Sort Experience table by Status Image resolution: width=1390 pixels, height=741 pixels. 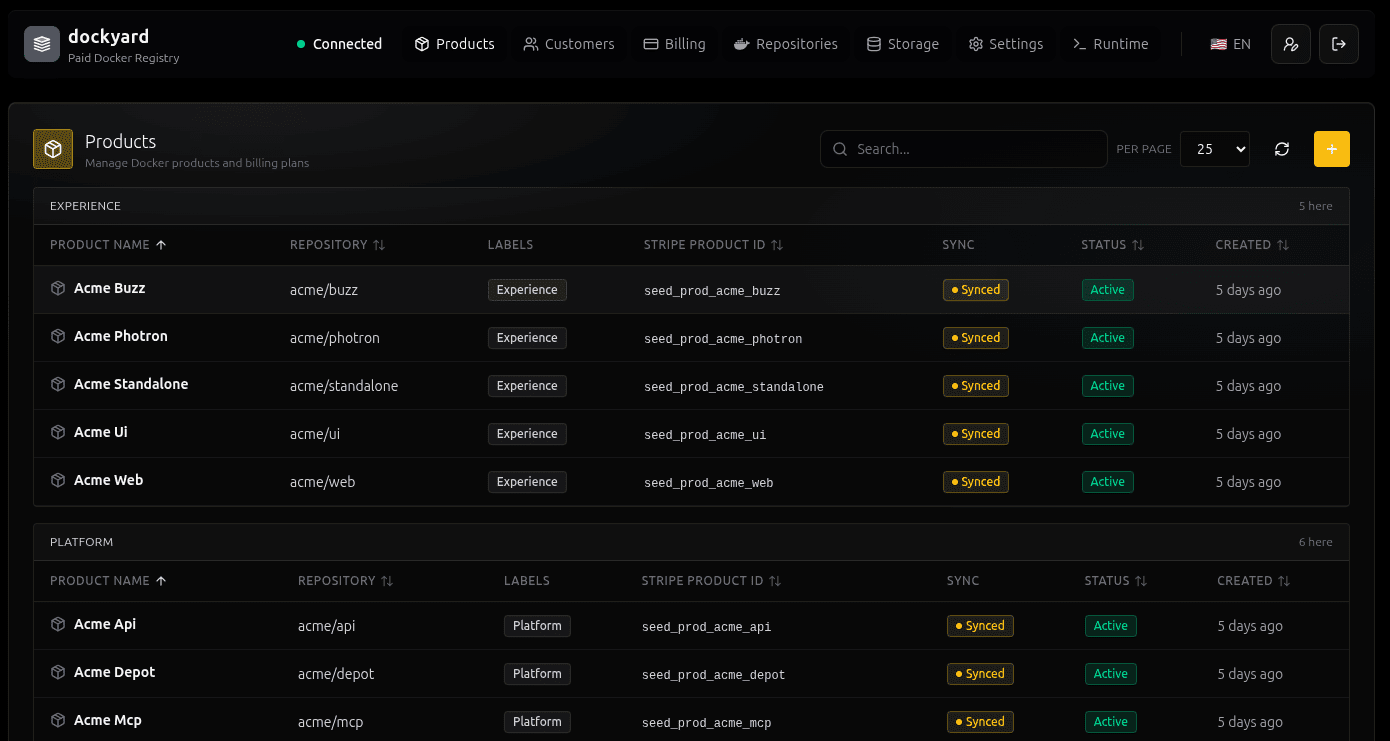click(1112, 245)
